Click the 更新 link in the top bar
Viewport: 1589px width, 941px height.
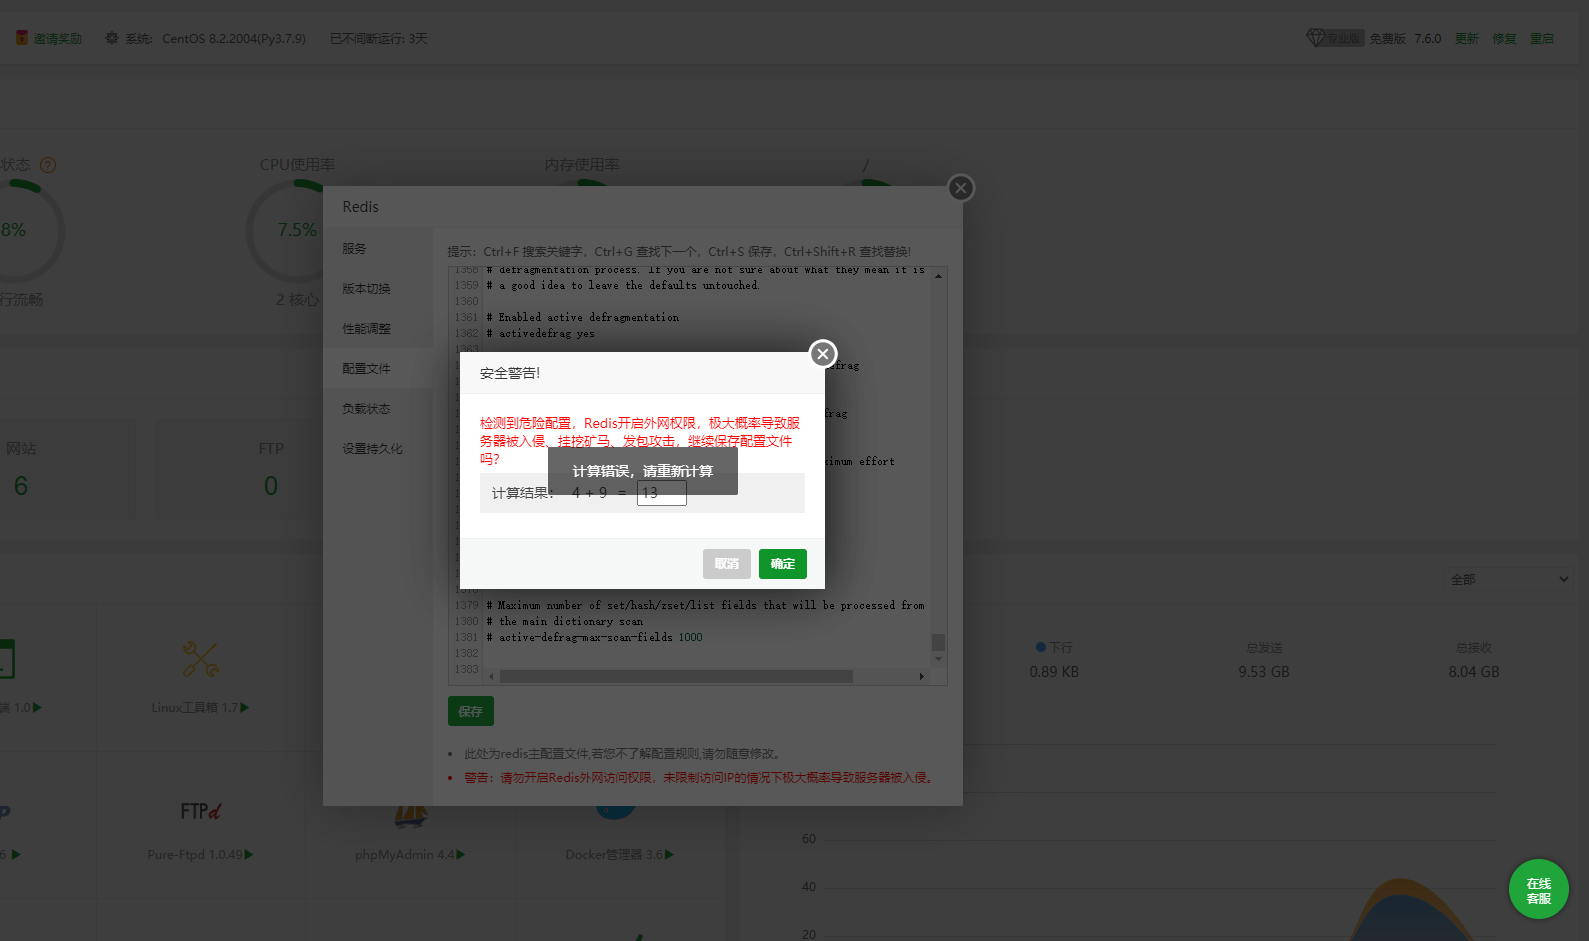[x=1467, y=38]
